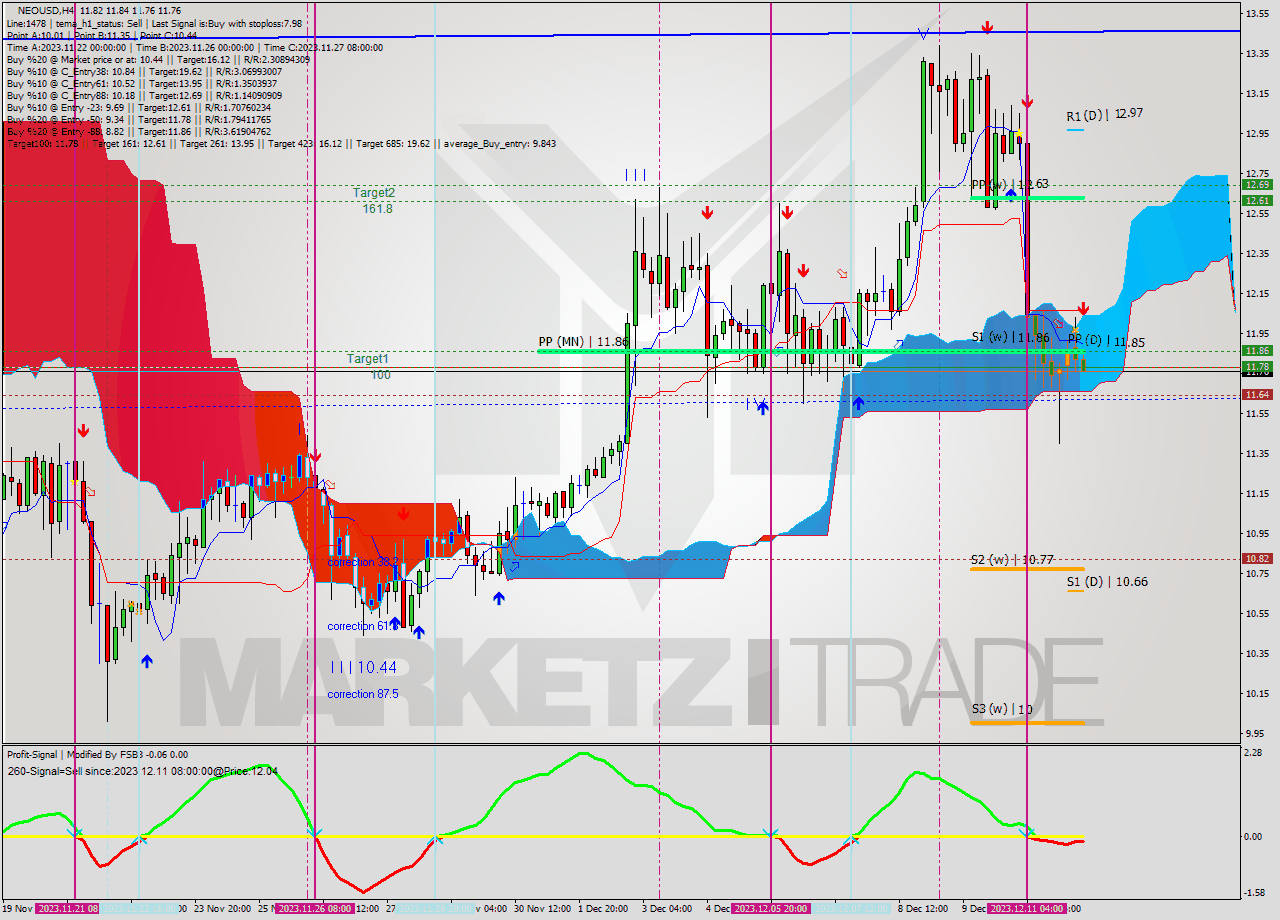This screenshot has width=1280, height=920.
Task: Select the orange S3 (w) level line
Action: (x=1027, y=722)
